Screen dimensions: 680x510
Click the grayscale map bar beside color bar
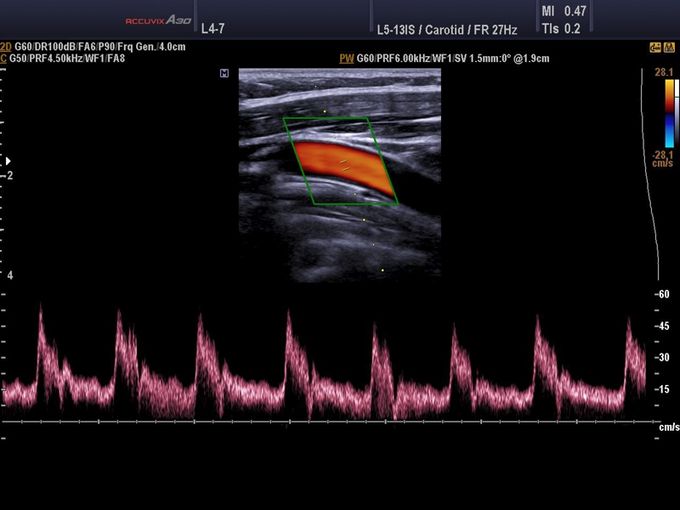(677, 113)
